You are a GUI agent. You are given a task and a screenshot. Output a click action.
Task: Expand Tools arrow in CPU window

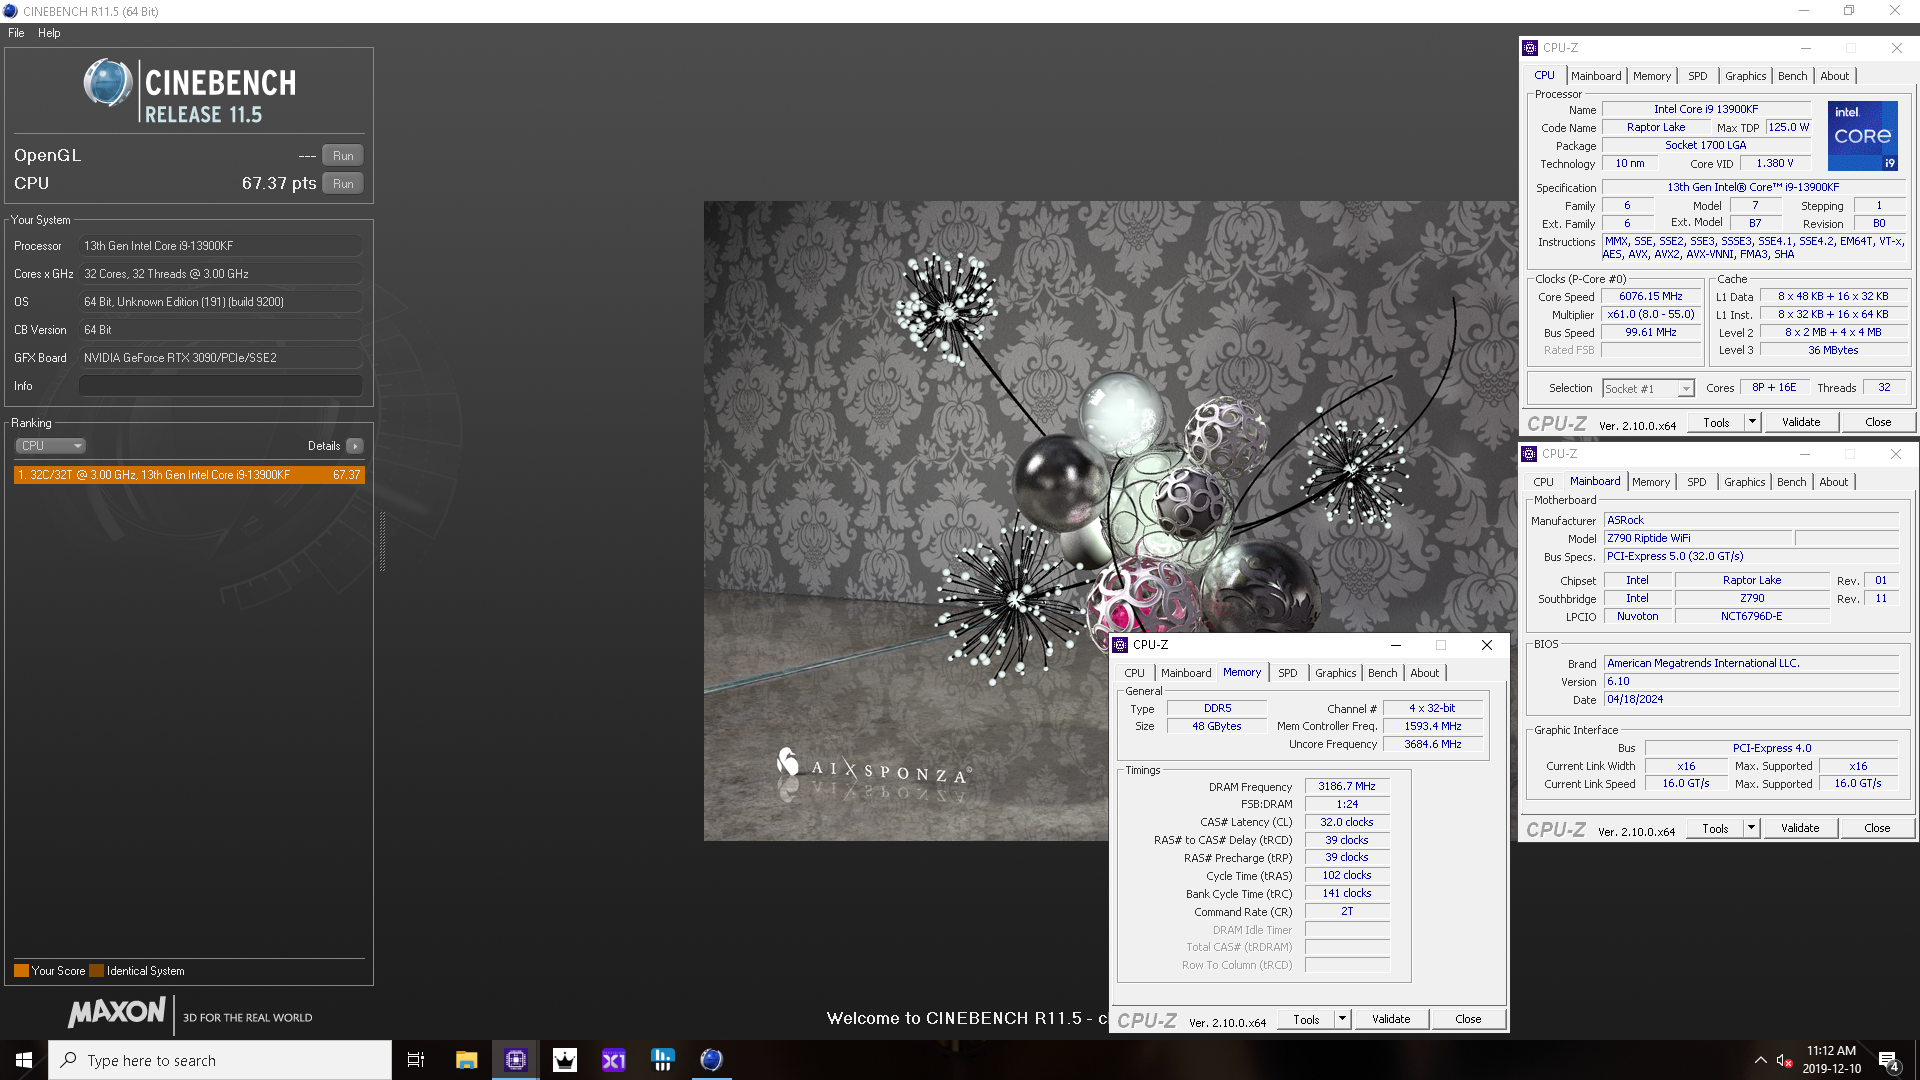(x=1752, y=422)
